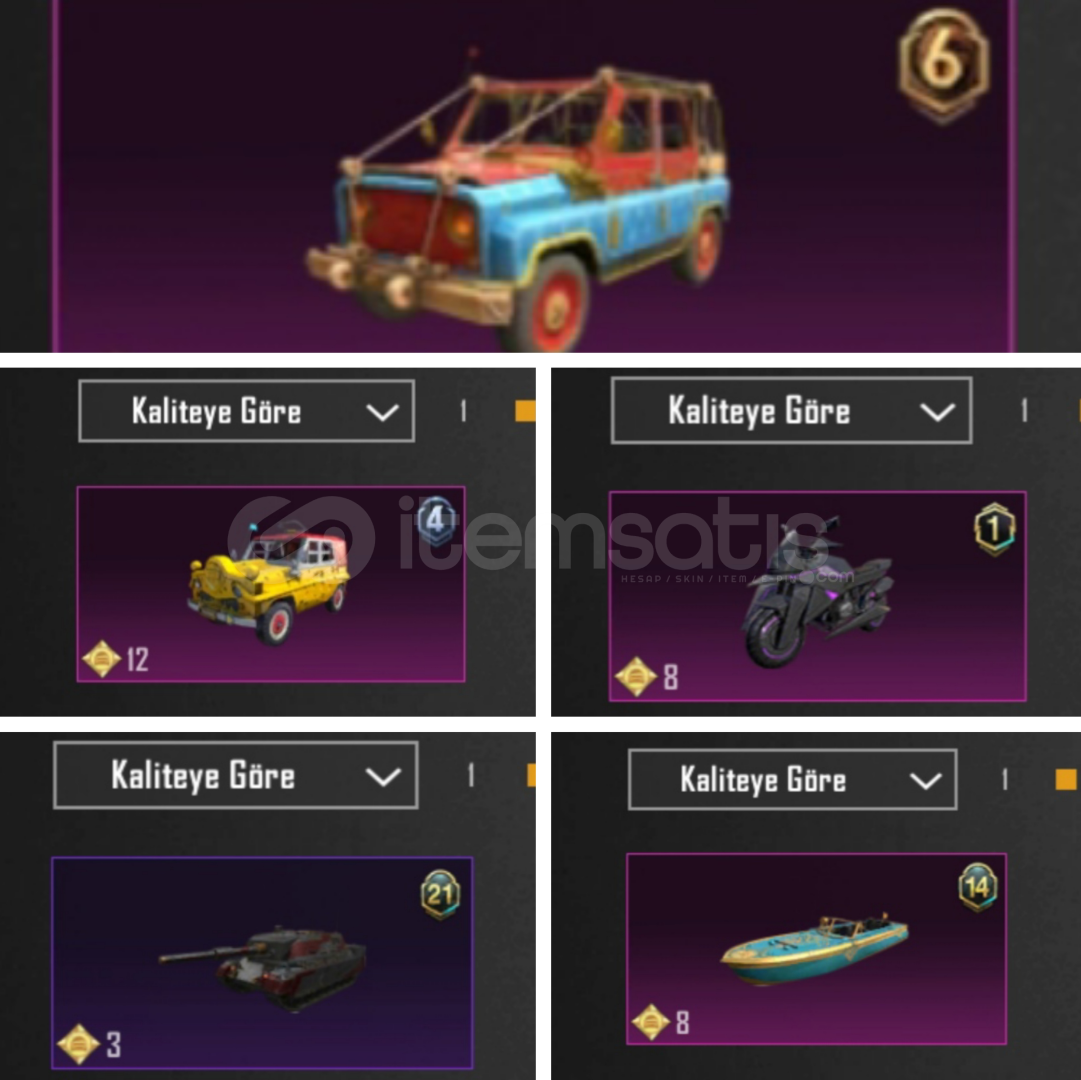
Task: Click the level 1 badge on motorcycle card
Action: [994, 529]
